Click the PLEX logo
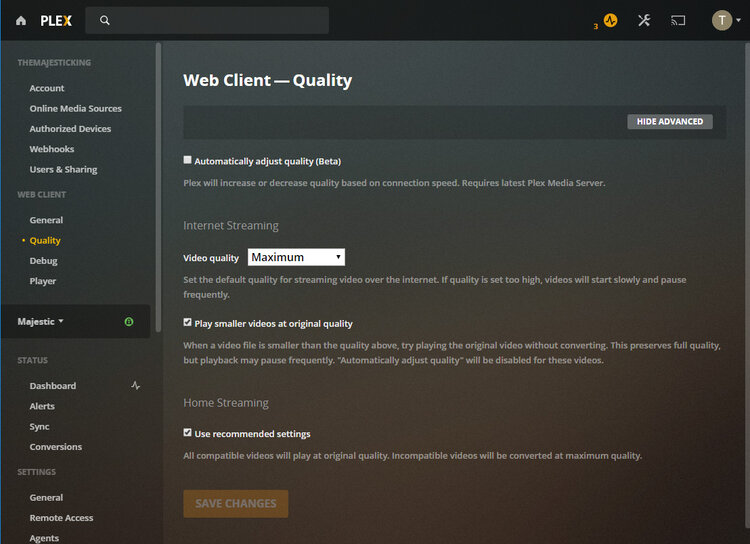The image size is (750, 544). [56, 21]
